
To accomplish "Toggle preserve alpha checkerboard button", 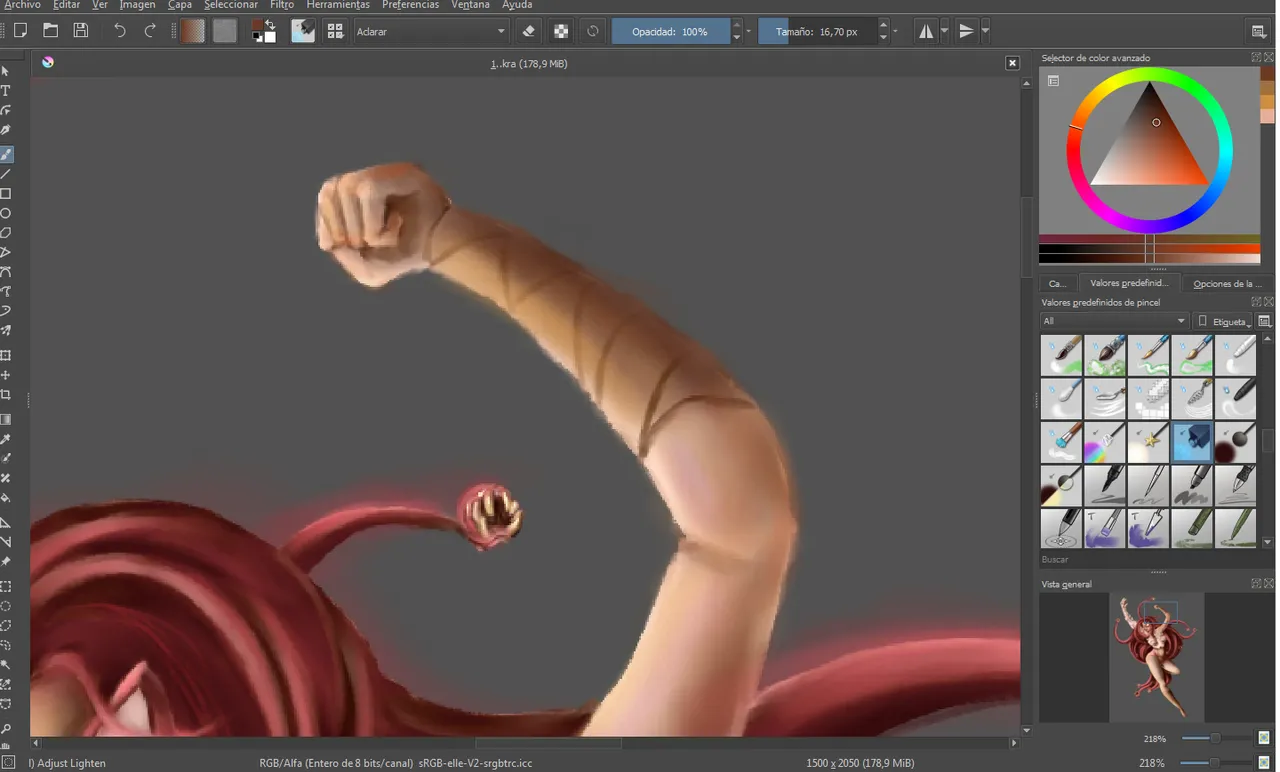I will coord(561,31).
